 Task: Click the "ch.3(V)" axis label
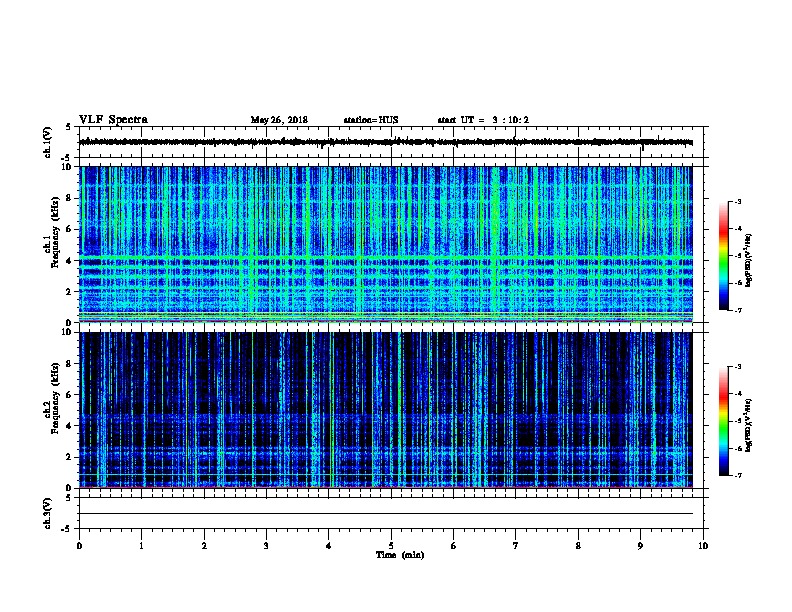point(48,513)
